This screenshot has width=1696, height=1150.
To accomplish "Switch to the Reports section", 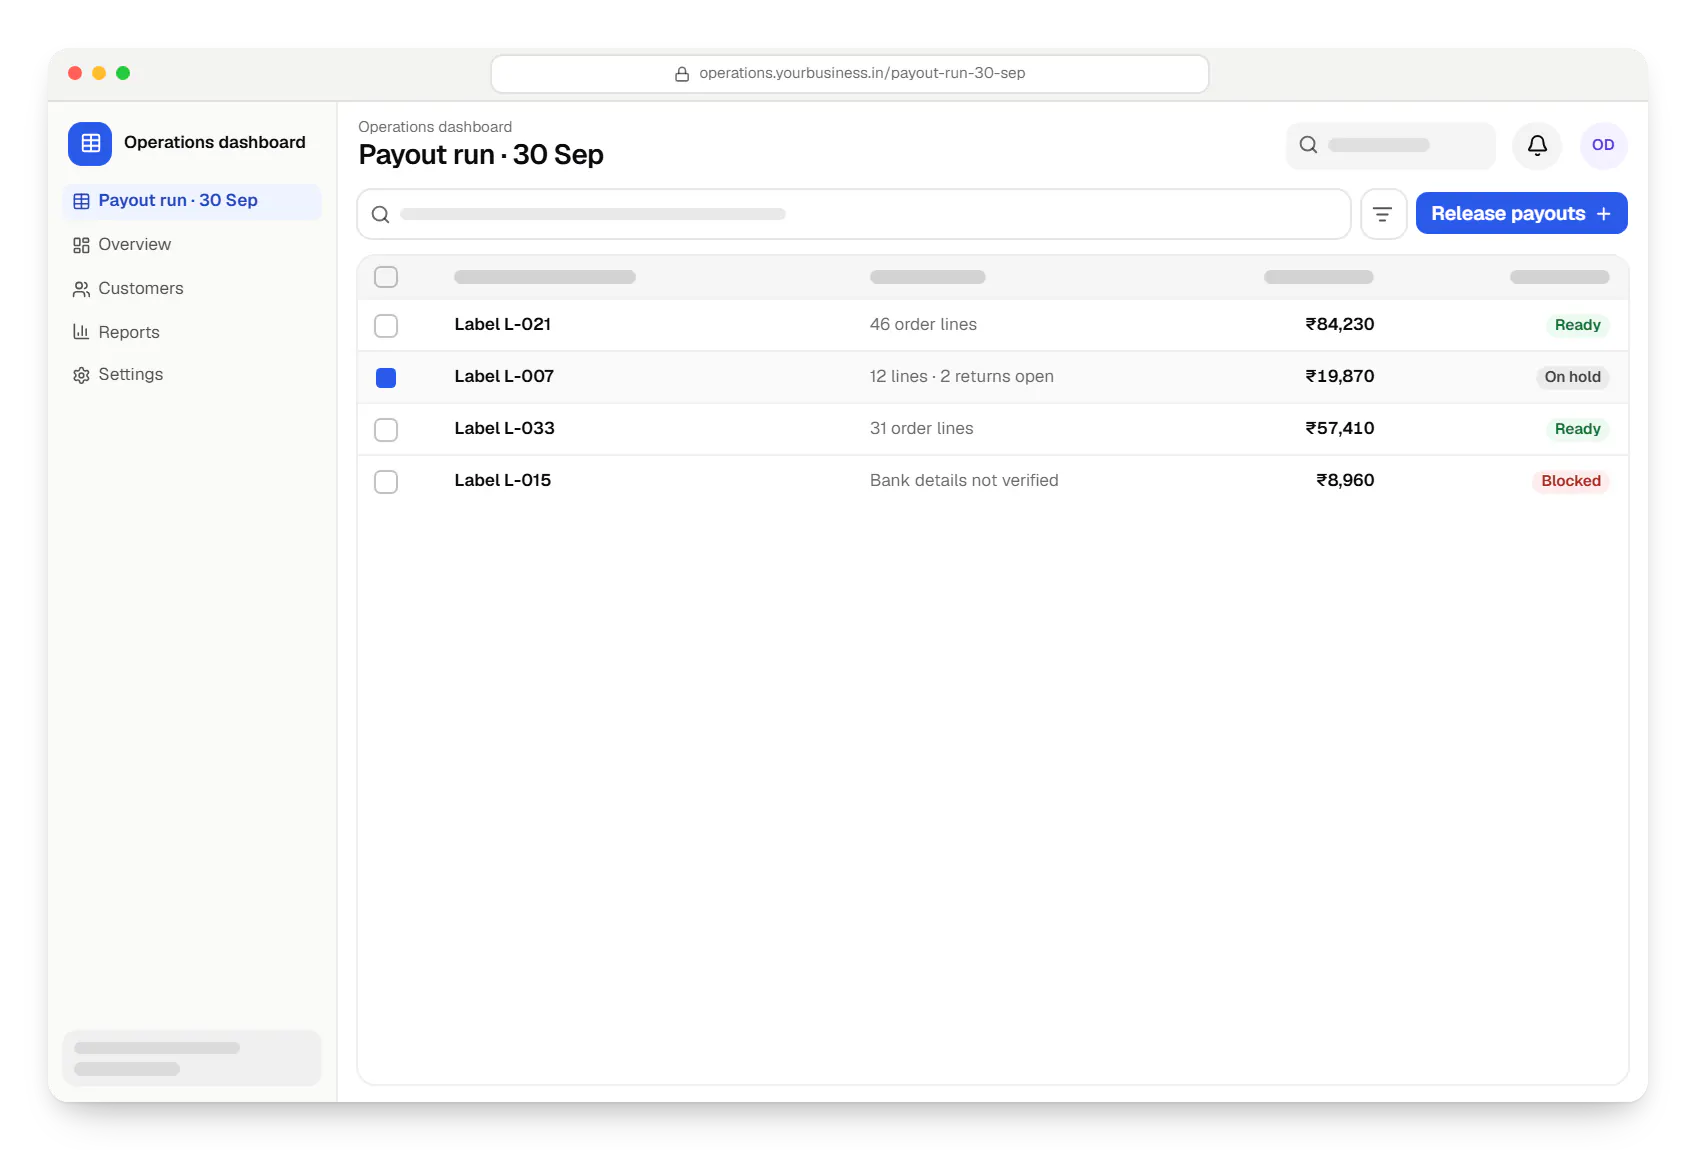I will click(x=192, y=332).
